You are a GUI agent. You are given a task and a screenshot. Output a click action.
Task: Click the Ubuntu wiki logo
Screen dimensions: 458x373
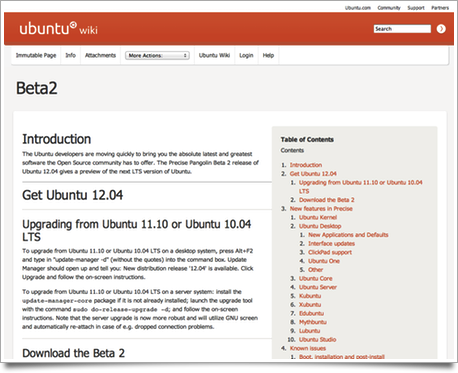(x=58, y=29)
